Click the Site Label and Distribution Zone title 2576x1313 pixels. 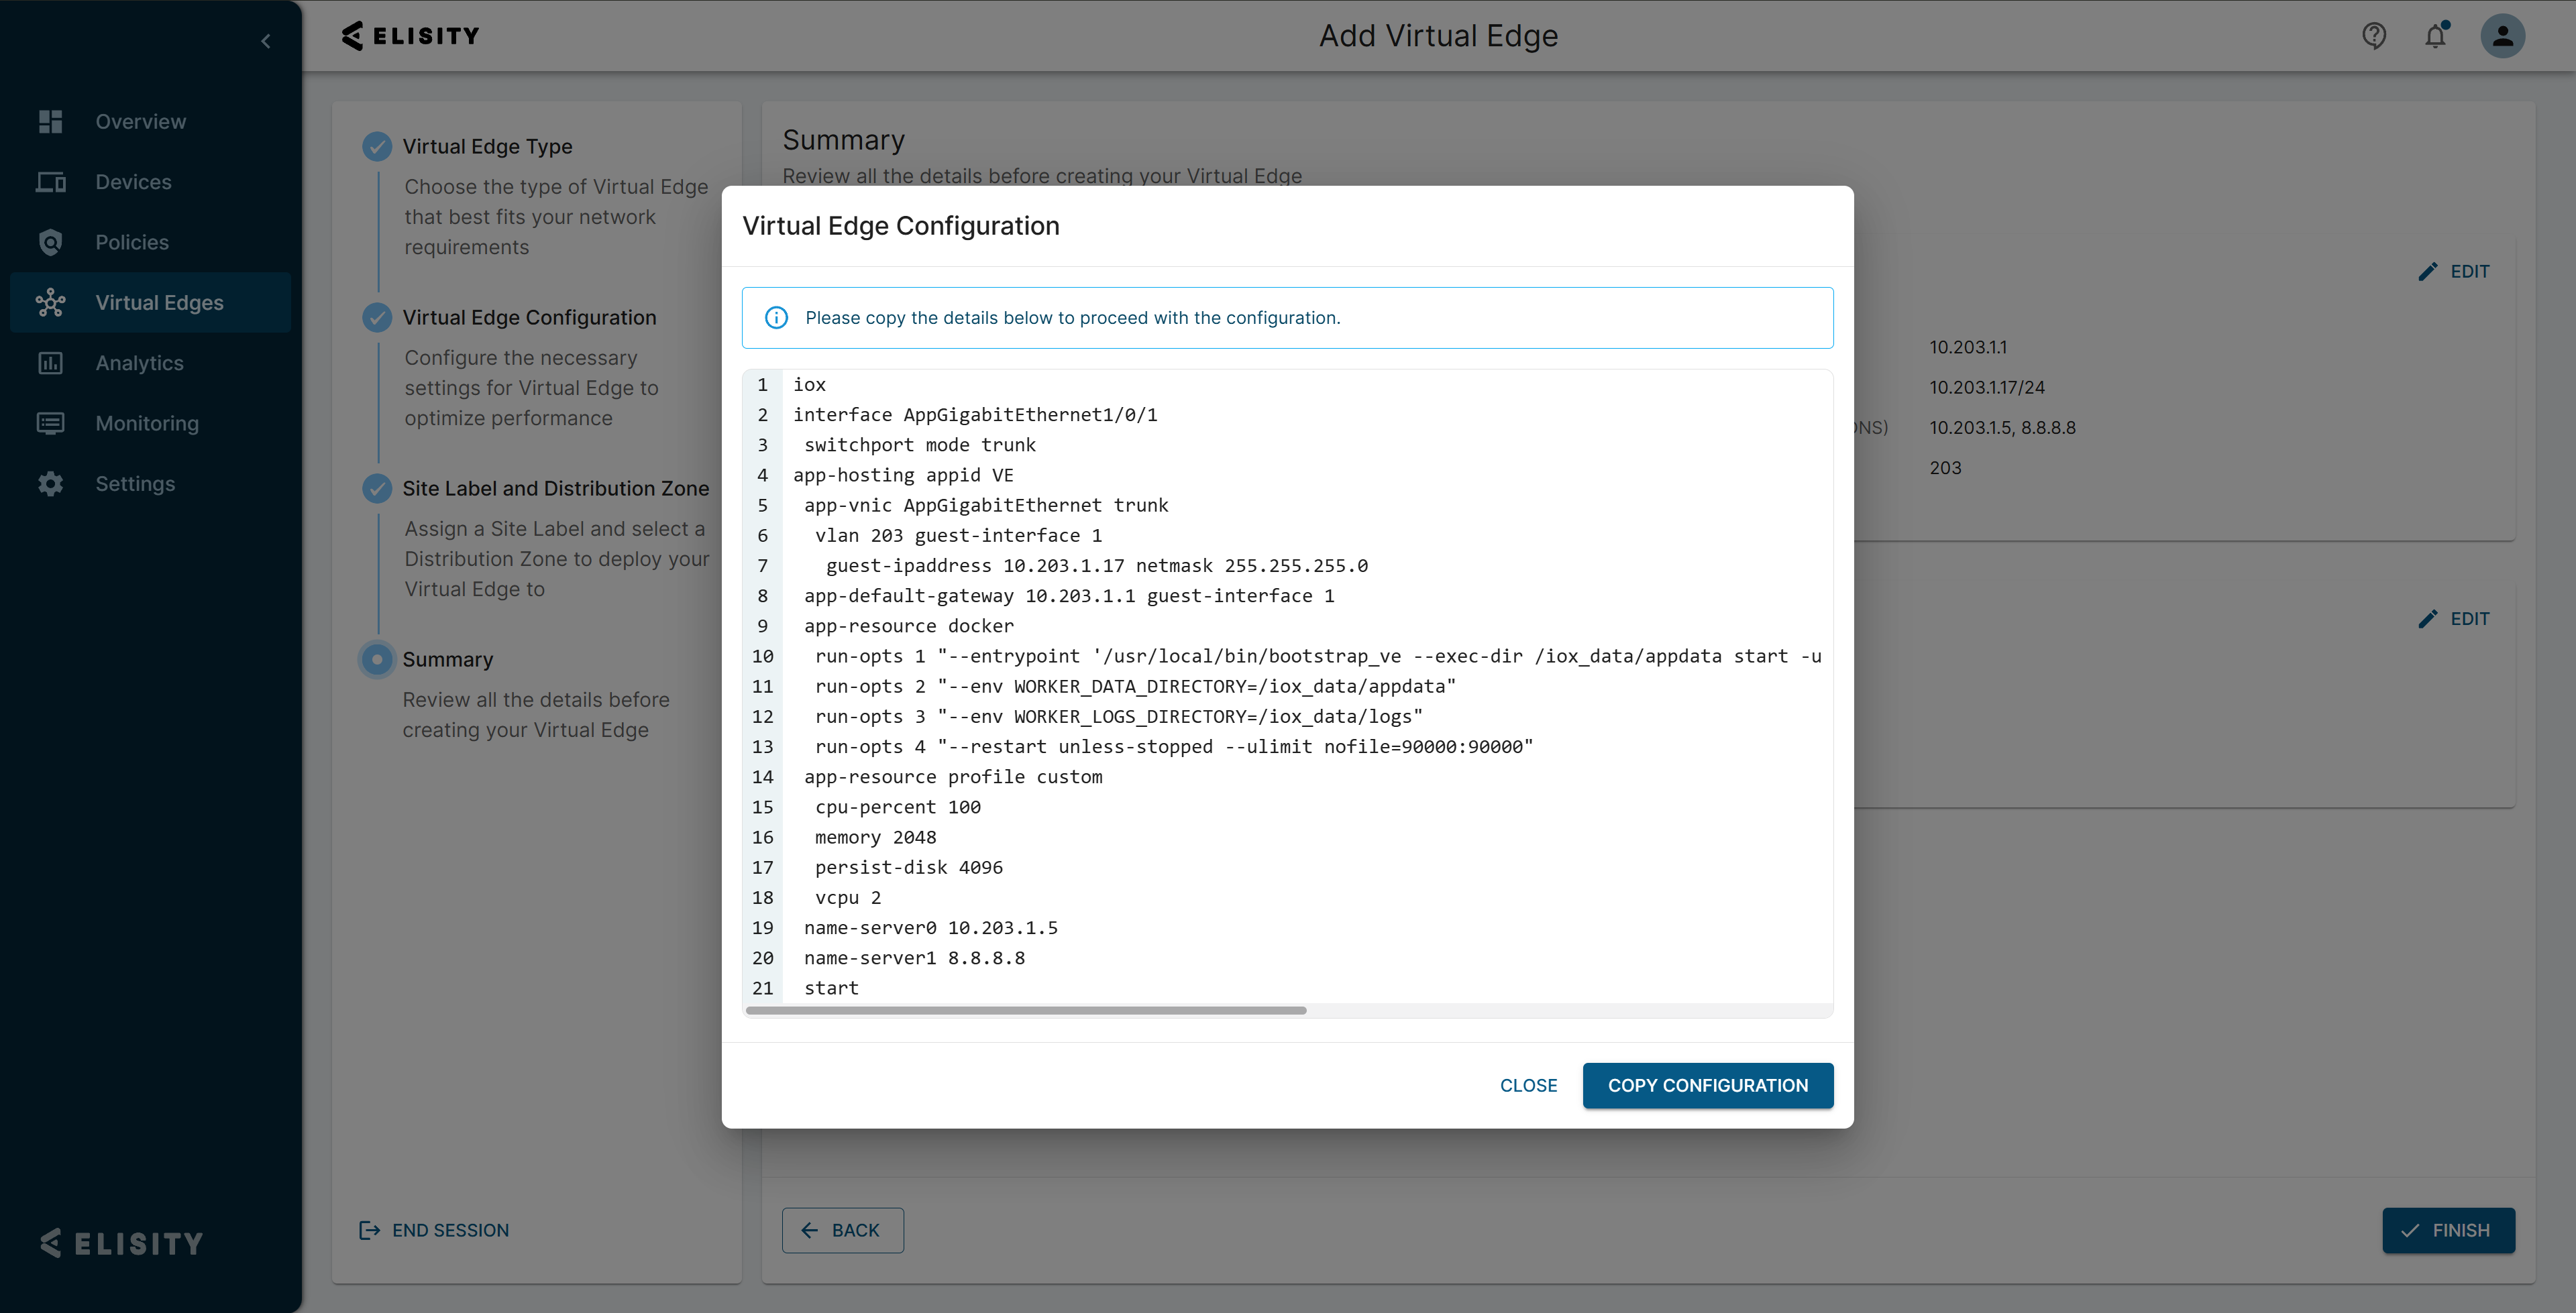click(x=556, y=488)
